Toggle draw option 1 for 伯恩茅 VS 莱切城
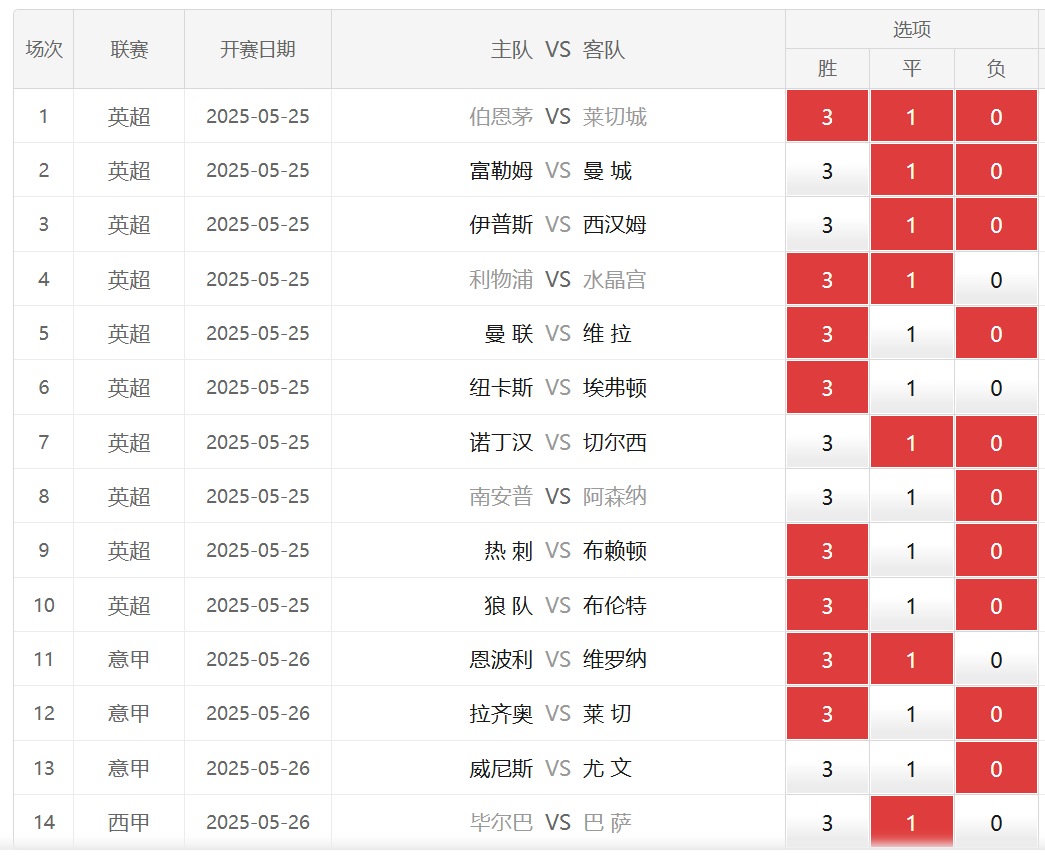Screen dimensions: 1045x857 point(912,116)
